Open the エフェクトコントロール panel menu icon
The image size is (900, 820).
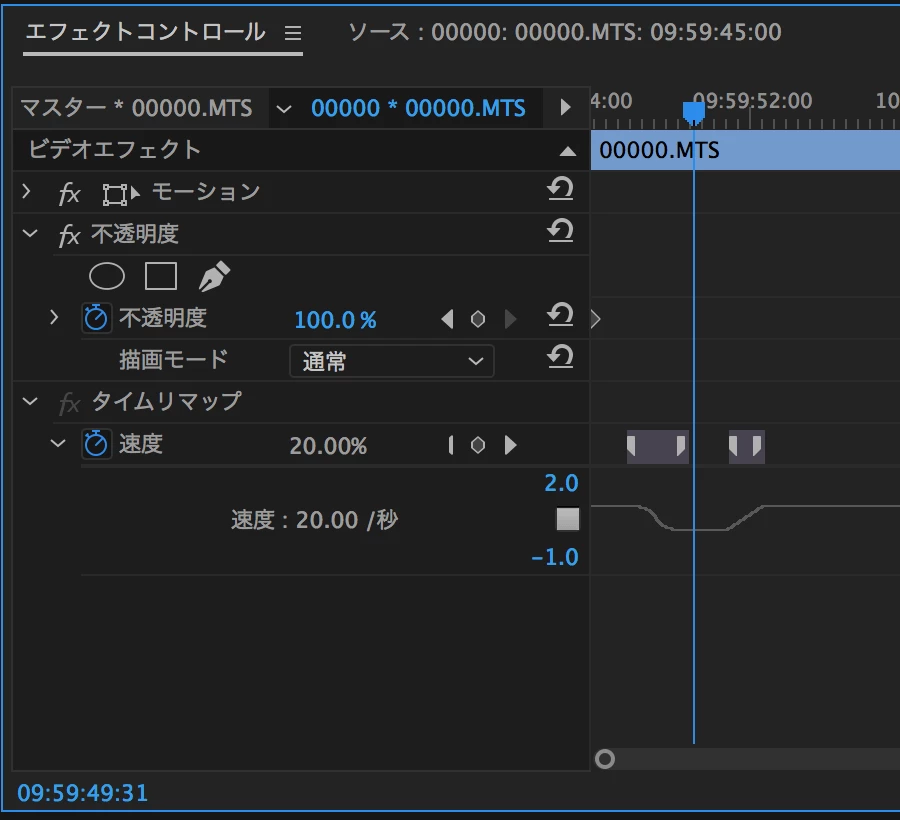(293, 33)
